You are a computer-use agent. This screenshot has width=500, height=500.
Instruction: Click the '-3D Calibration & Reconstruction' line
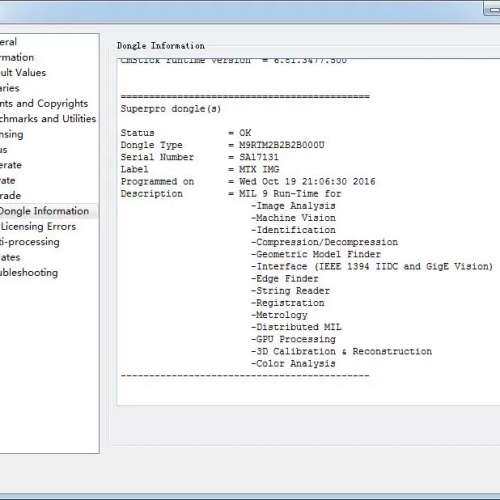pyautogui.click(x=341, y=351)
